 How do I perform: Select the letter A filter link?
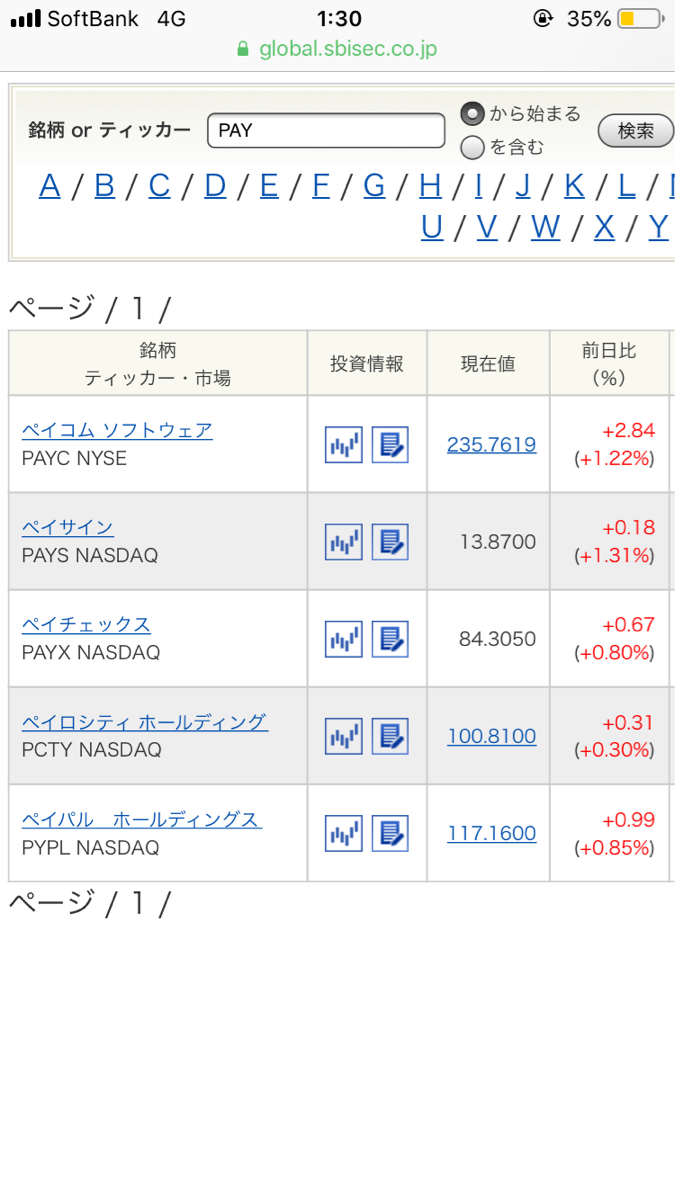(x=49, y=186)
